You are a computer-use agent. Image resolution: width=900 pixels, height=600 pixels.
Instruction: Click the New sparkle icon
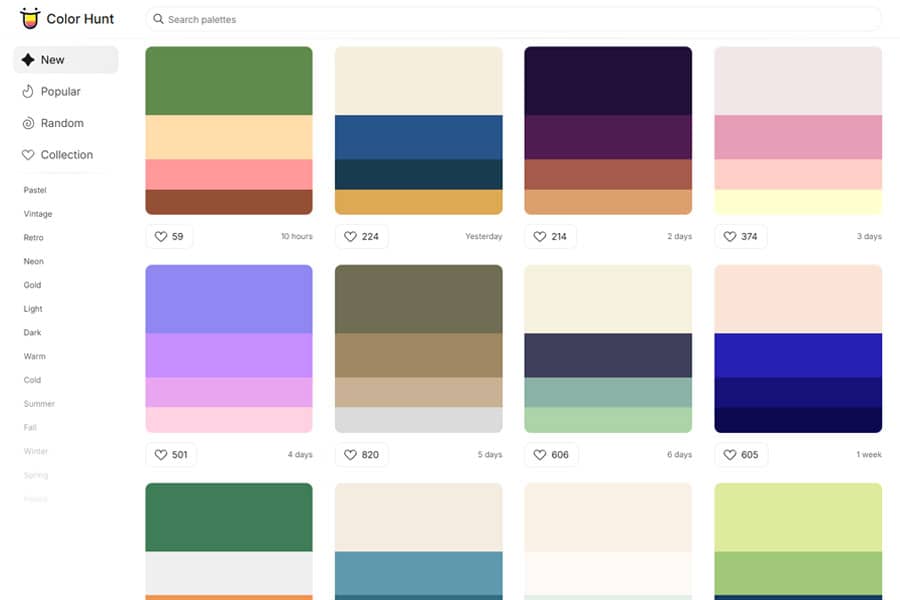(28, 60)
